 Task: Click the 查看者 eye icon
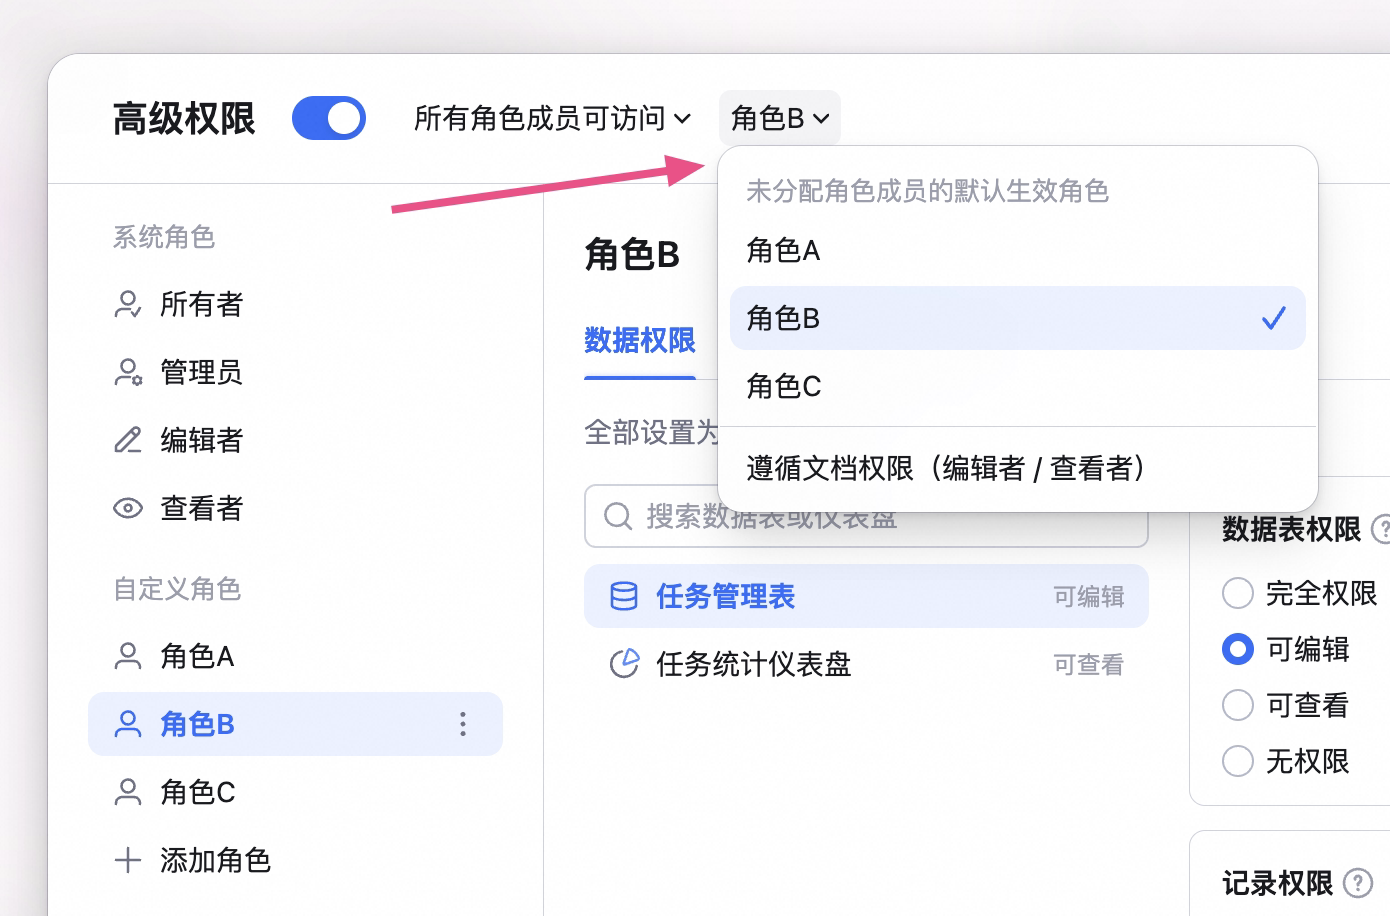click(127, 508)
